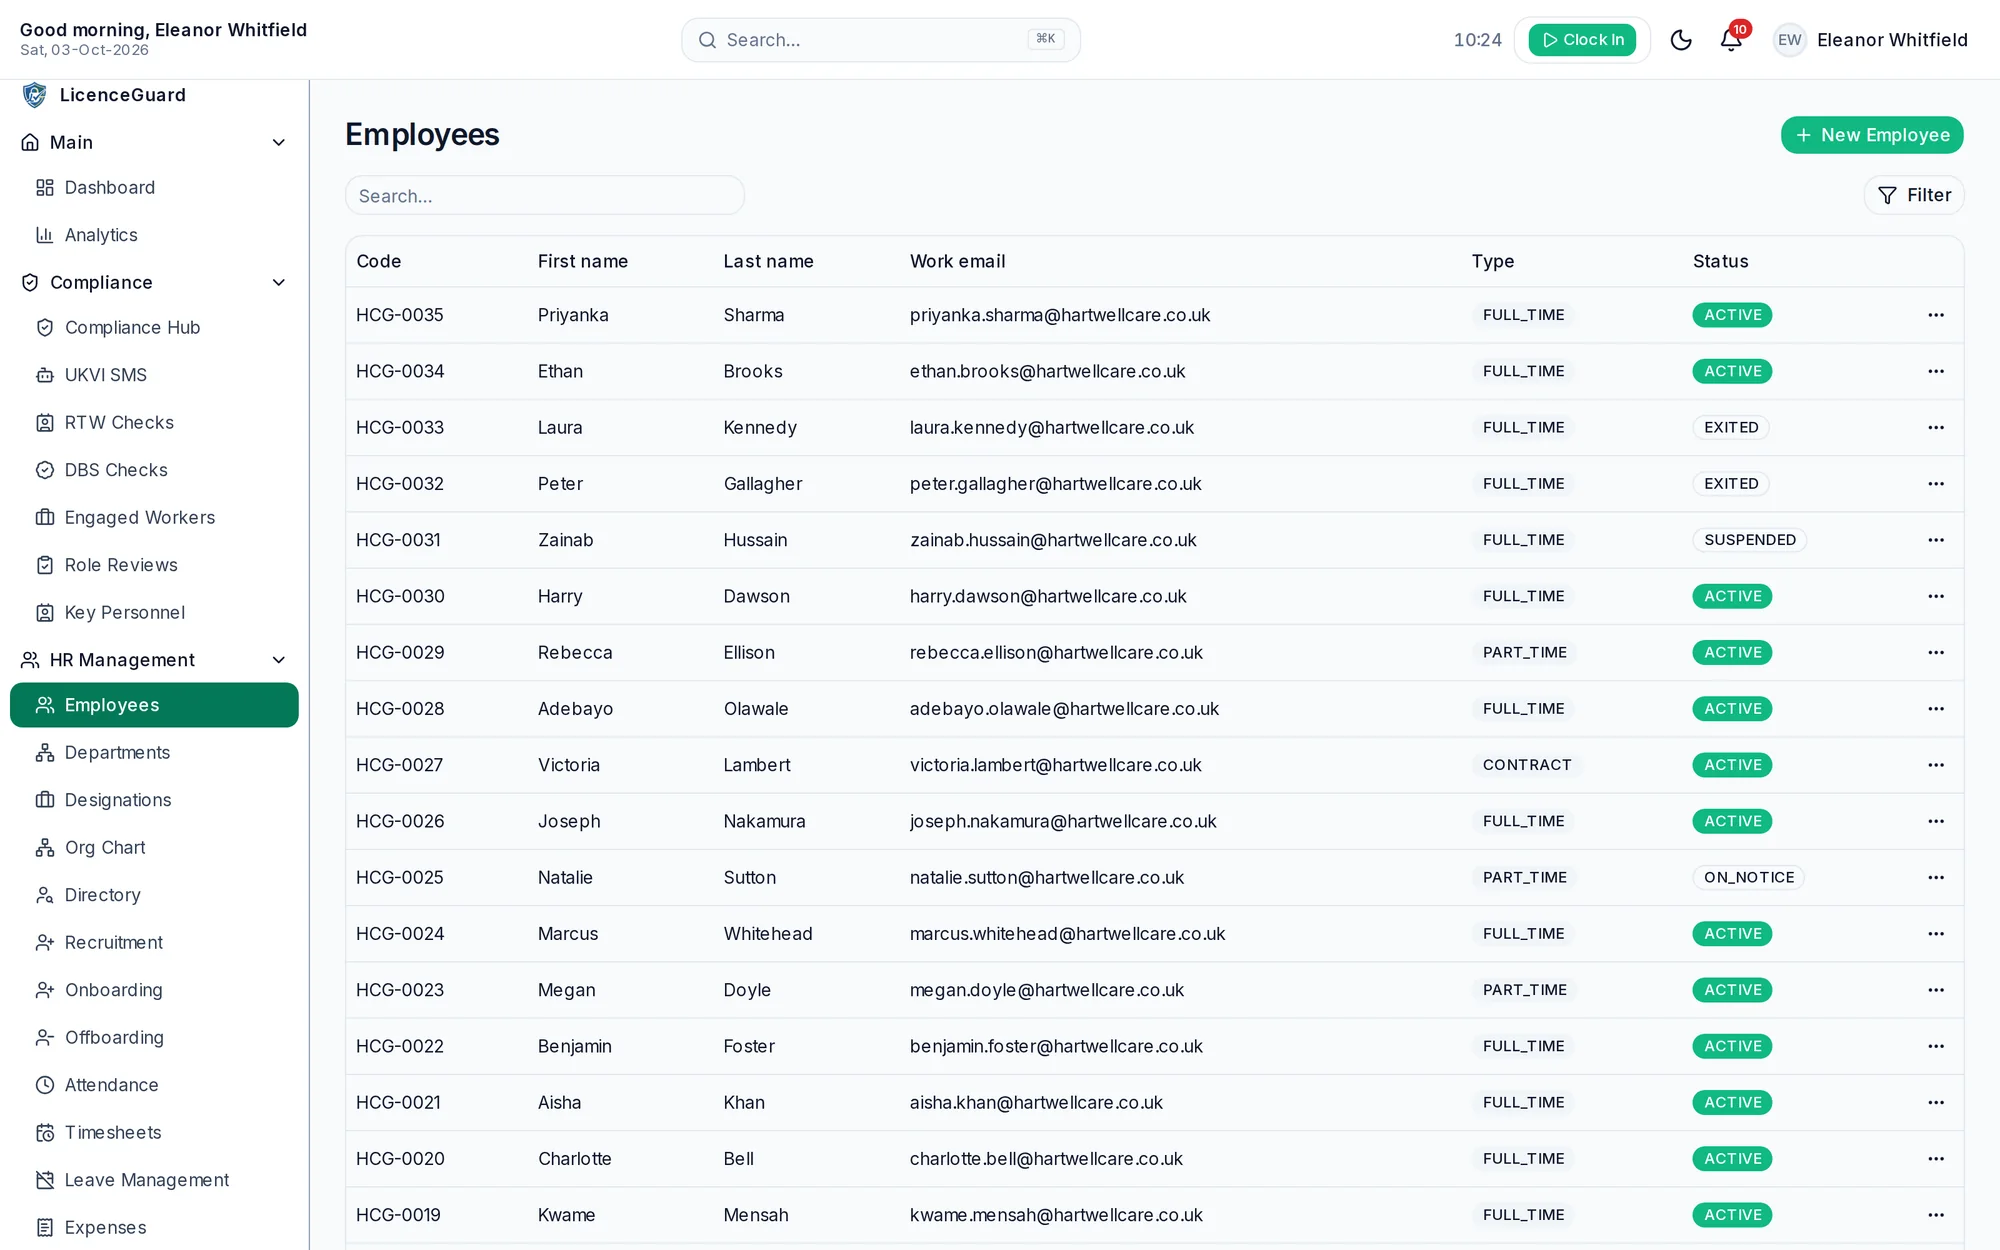
Task: Click employee code HCG-0035
Action: click(x=400, y=315)
